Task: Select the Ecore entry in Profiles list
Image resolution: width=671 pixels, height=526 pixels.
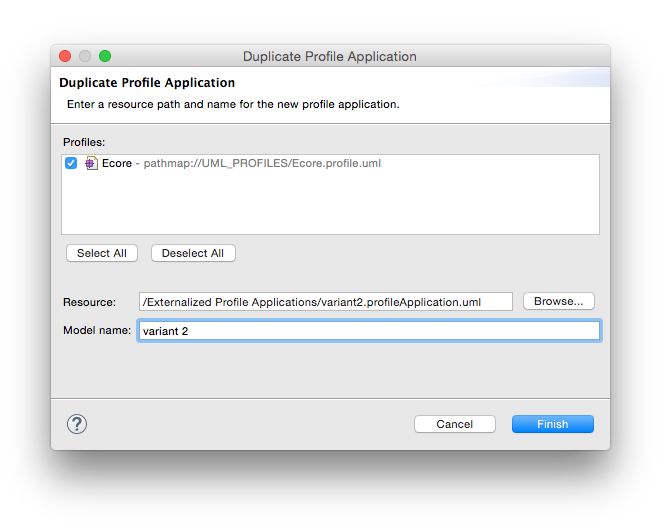Action: (x=117, y=163)
